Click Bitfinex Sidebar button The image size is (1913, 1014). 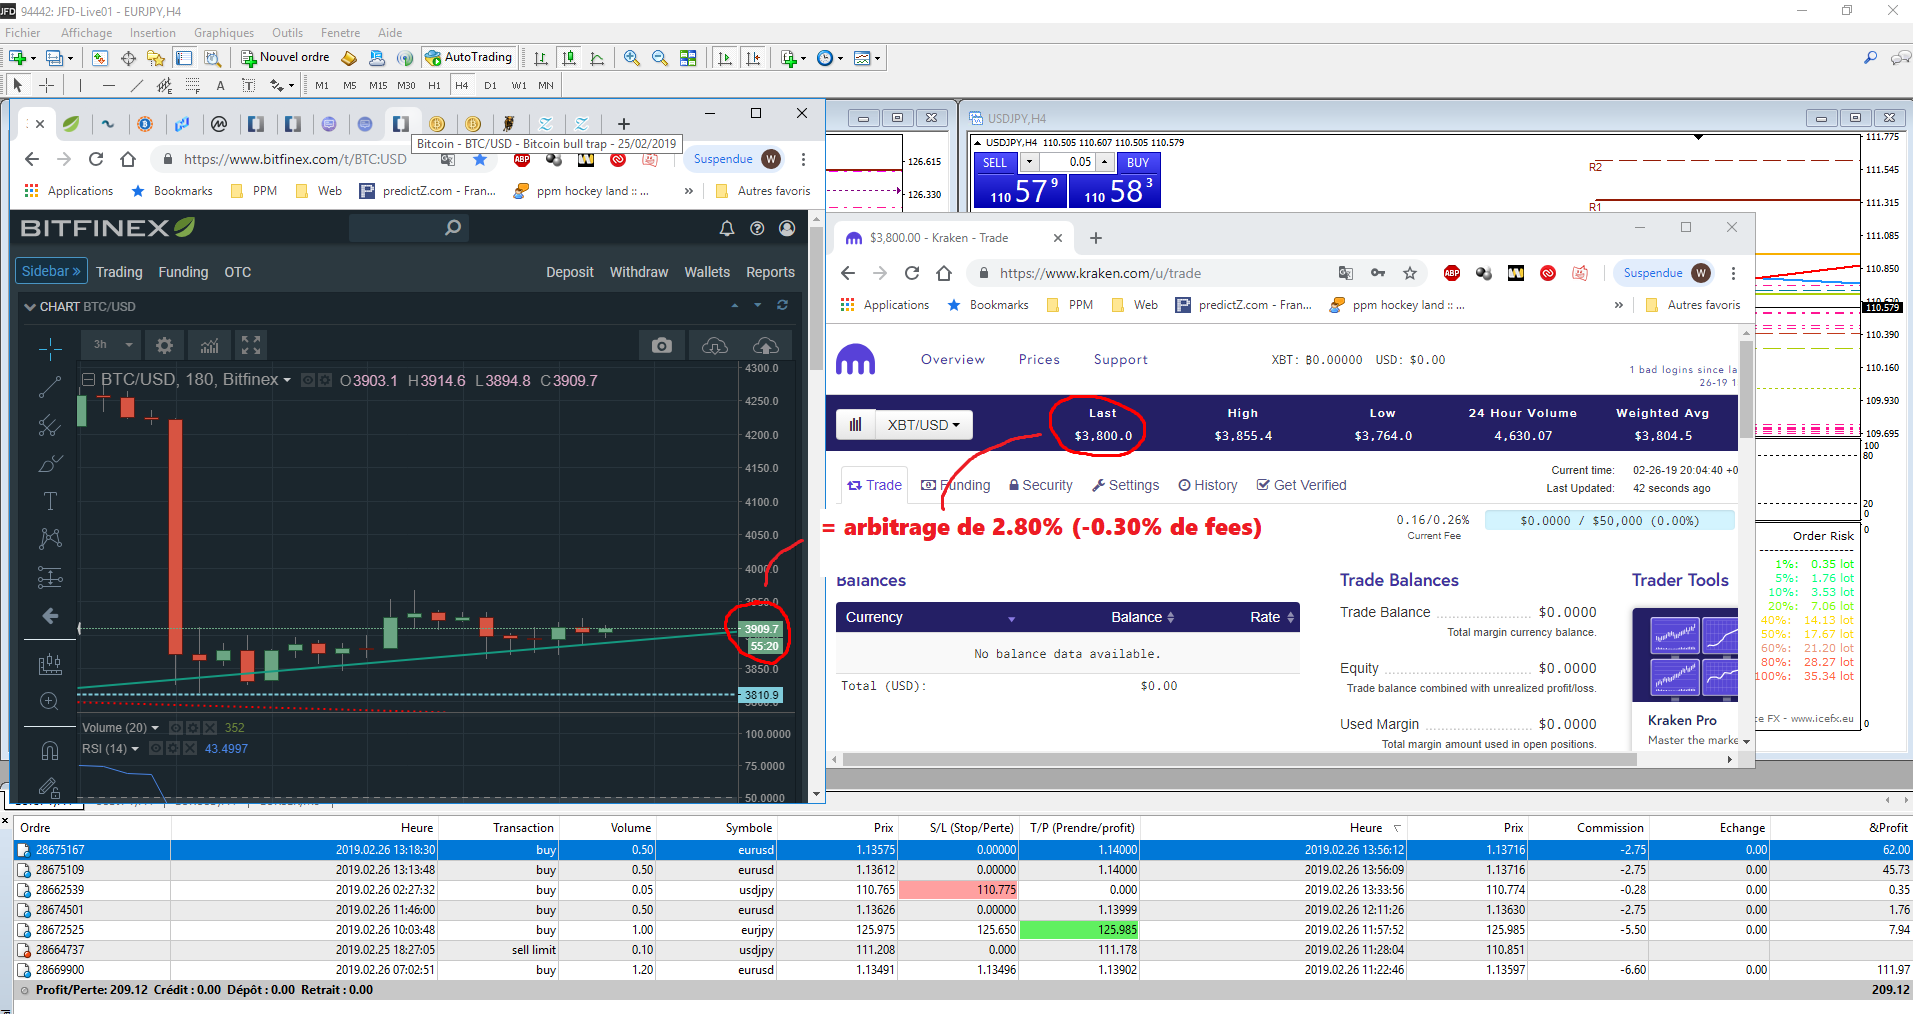tap(51, 271)
